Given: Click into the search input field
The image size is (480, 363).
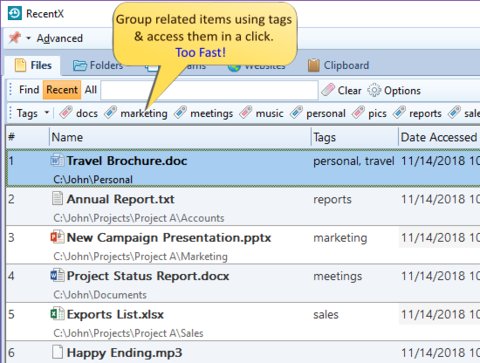Looking at the screenshot, I should [209, 90].
